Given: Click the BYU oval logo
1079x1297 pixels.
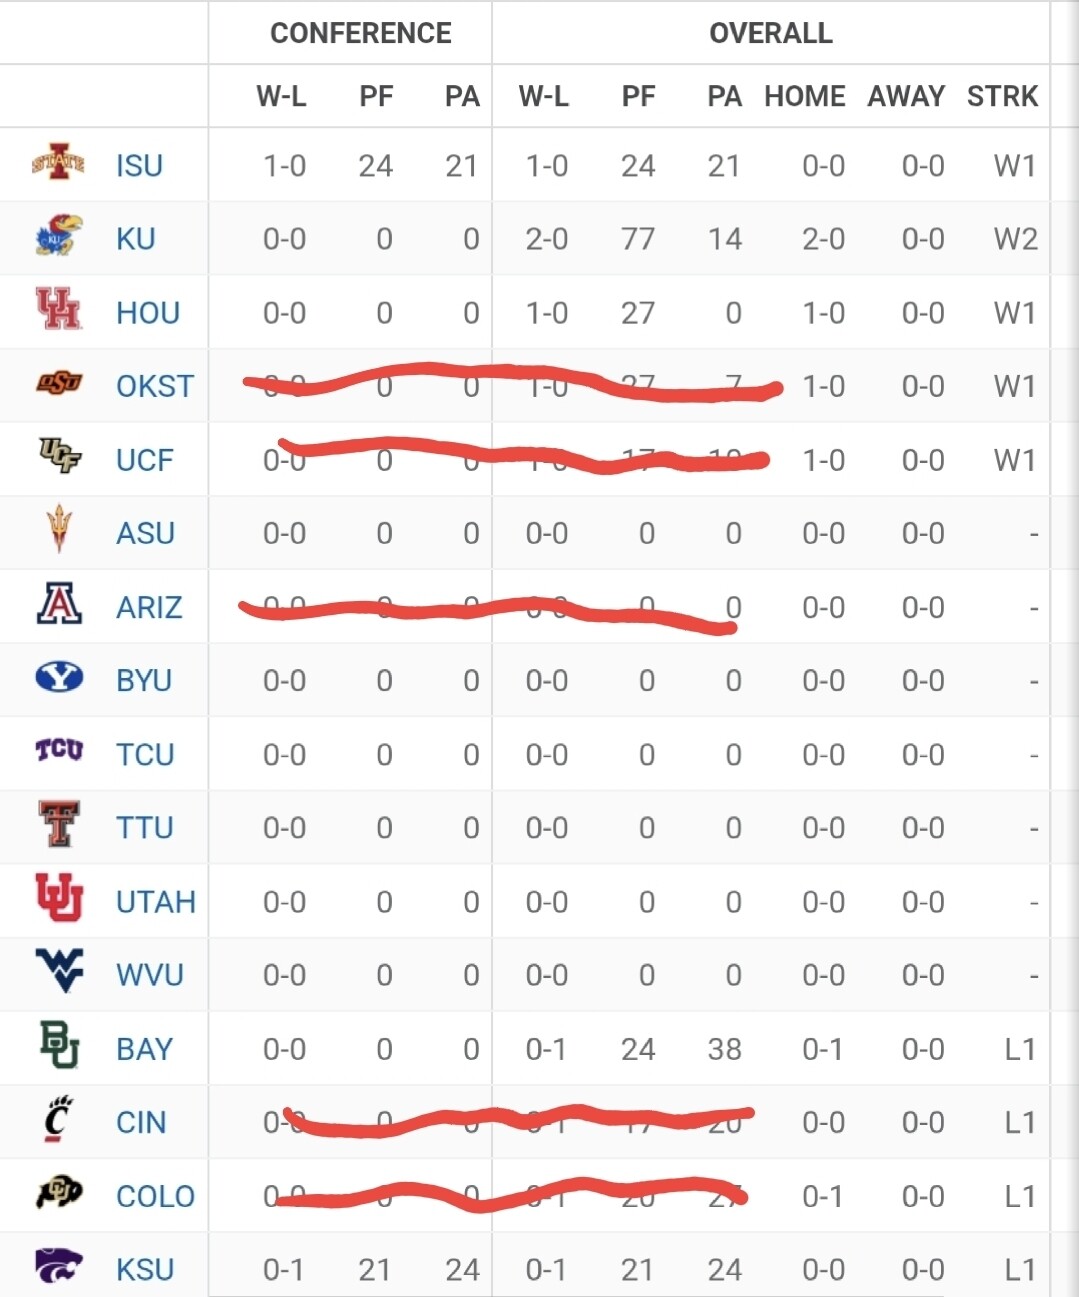Looking at the screenshot, I should (x=59, y=678).
